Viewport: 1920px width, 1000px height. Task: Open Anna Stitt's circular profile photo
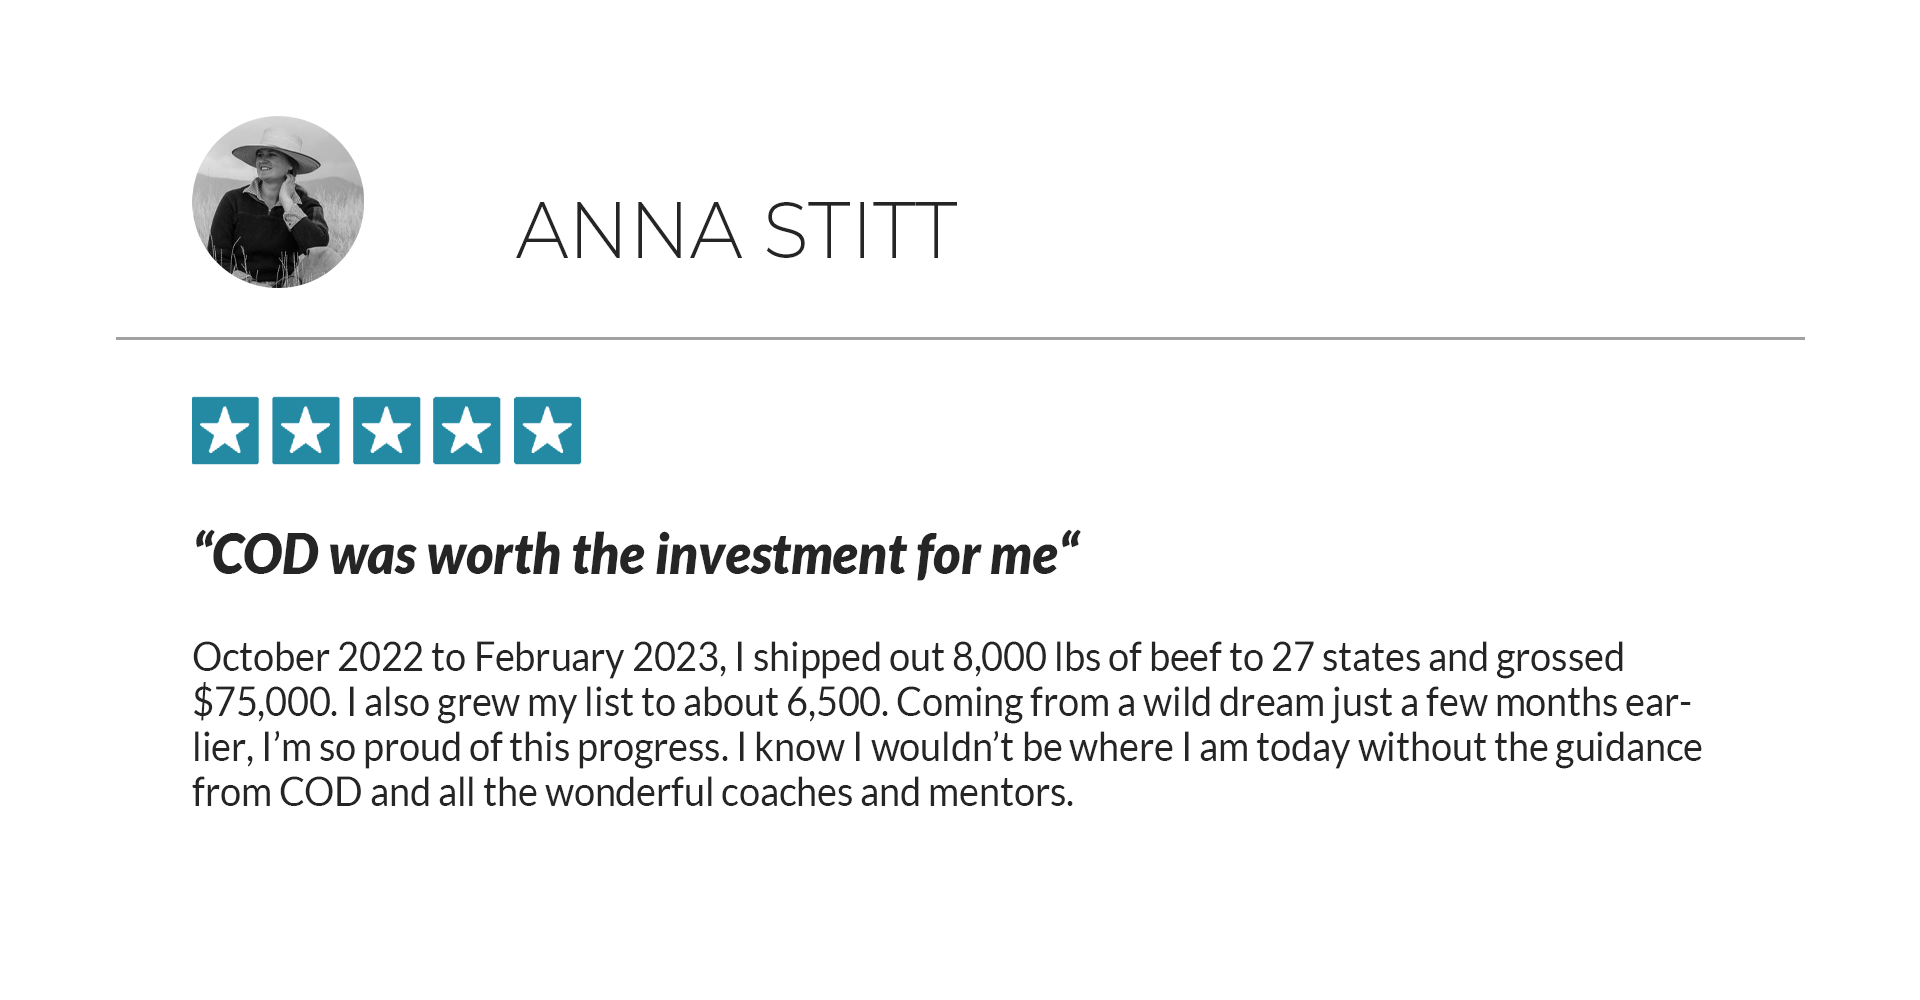click(x=278, y=202)
